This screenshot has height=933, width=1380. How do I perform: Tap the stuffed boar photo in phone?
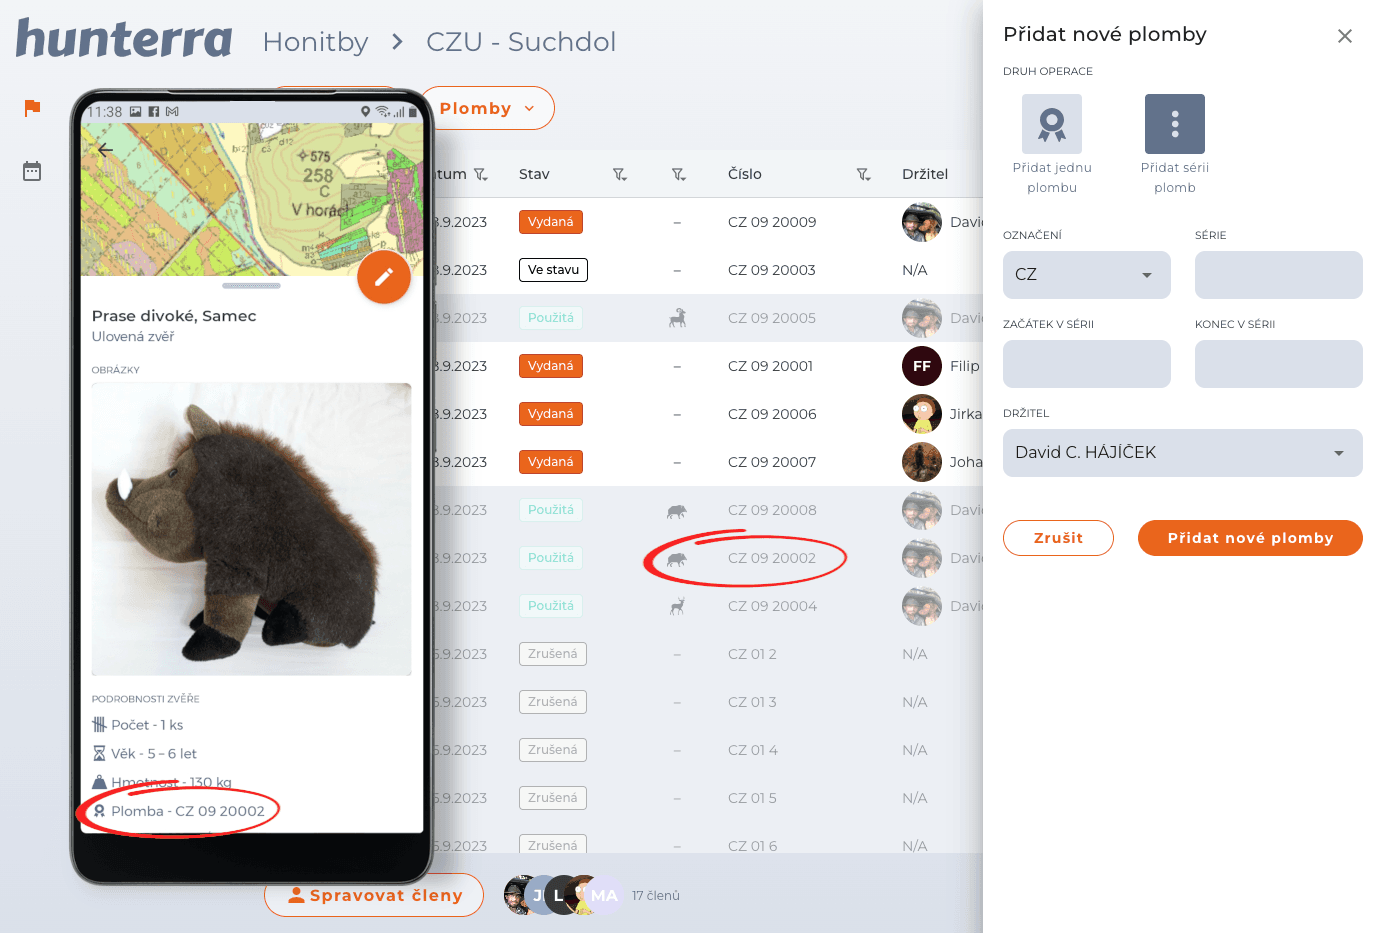pos(252,529)
